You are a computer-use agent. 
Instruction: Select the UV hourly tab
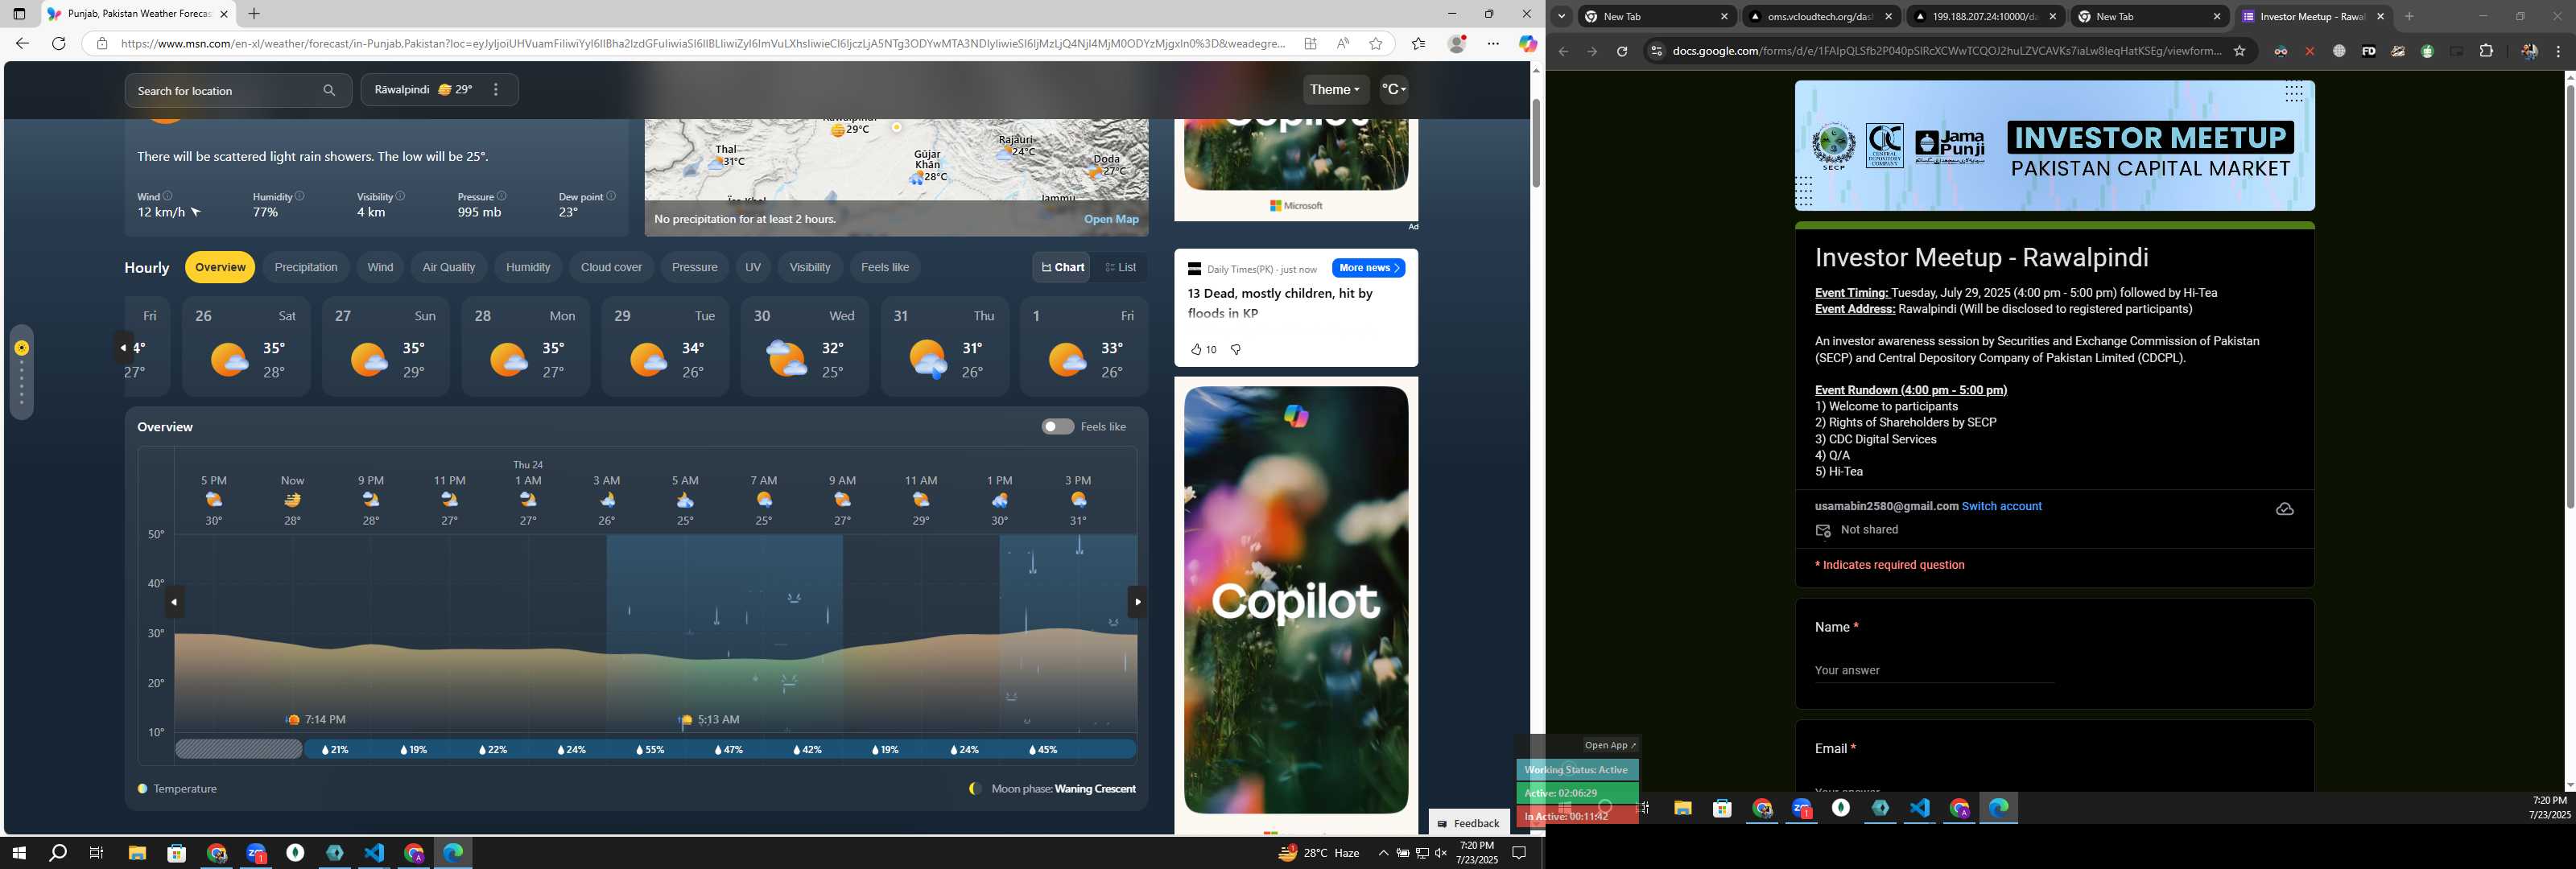[753, 267]
